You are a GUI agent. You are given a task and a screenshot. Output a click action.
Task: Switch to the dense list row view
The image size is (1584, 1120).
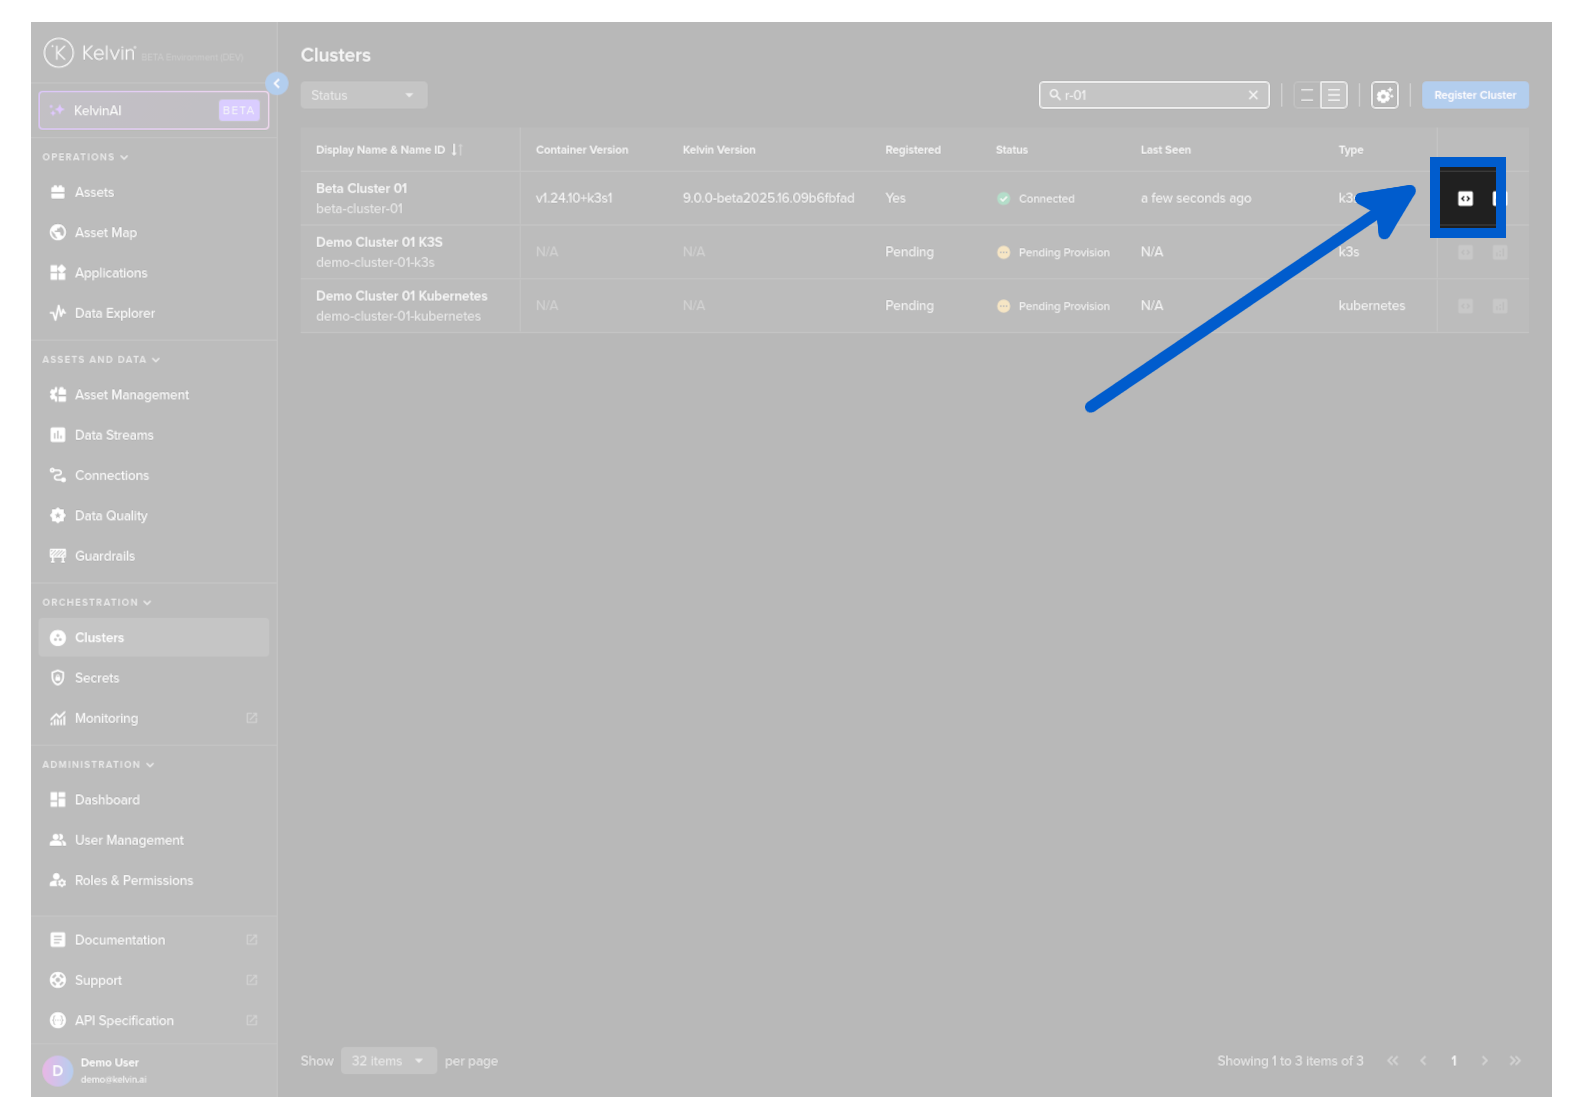[x=1334, y=96]
